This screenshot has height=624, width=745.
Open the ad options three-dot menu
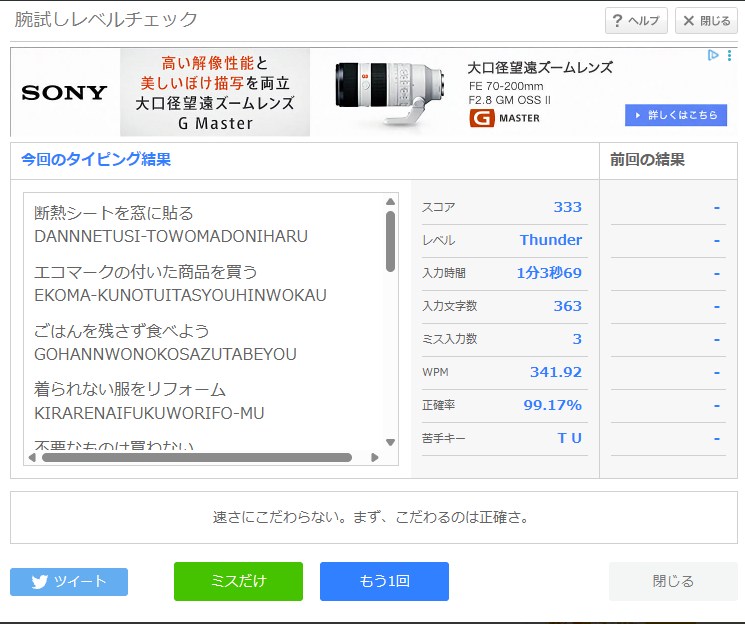730,56
